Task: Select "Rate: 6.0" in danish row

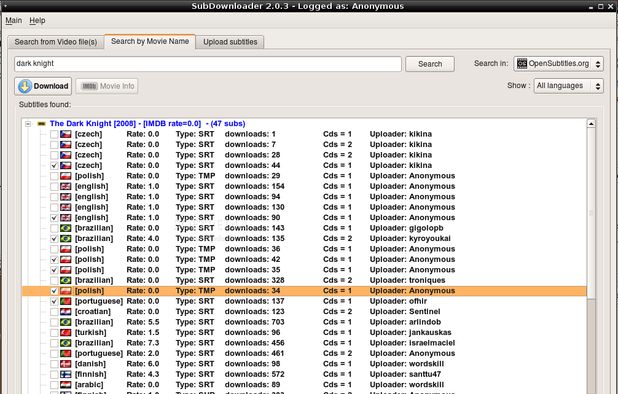Action: point(143,364)
